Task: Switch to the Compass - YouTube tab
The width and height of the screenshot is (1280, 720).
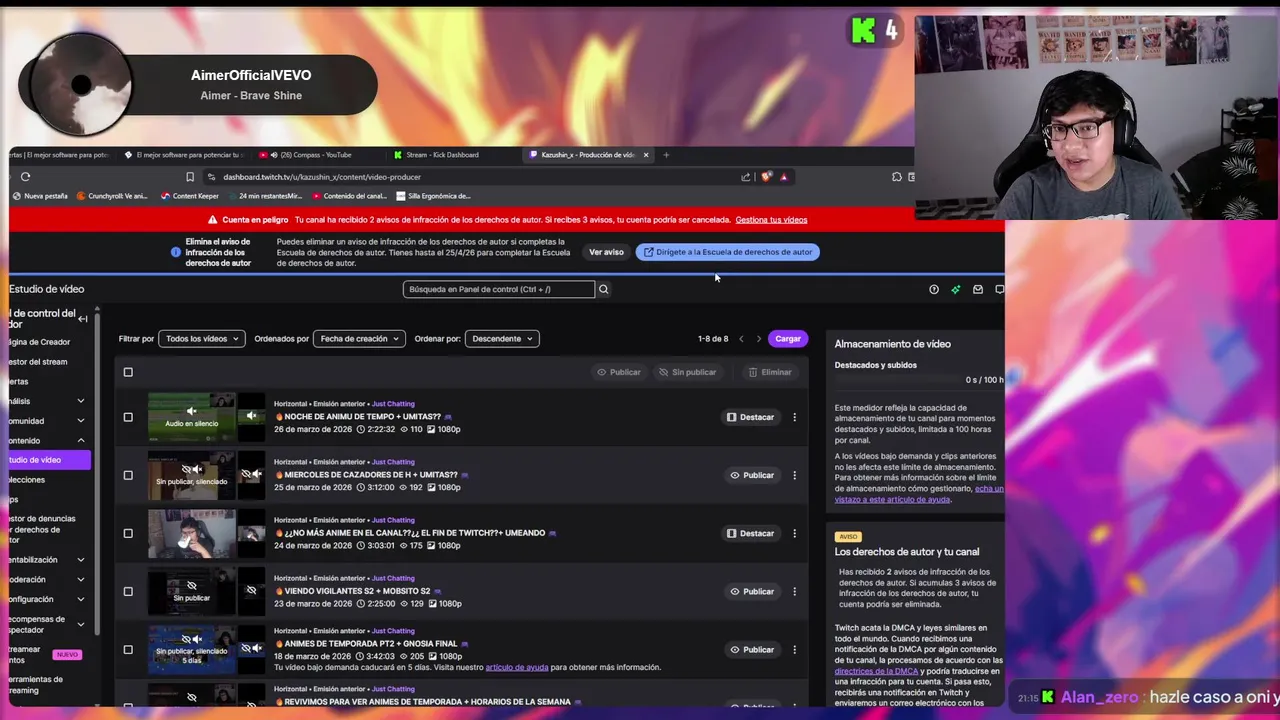Action: (315, 155)
